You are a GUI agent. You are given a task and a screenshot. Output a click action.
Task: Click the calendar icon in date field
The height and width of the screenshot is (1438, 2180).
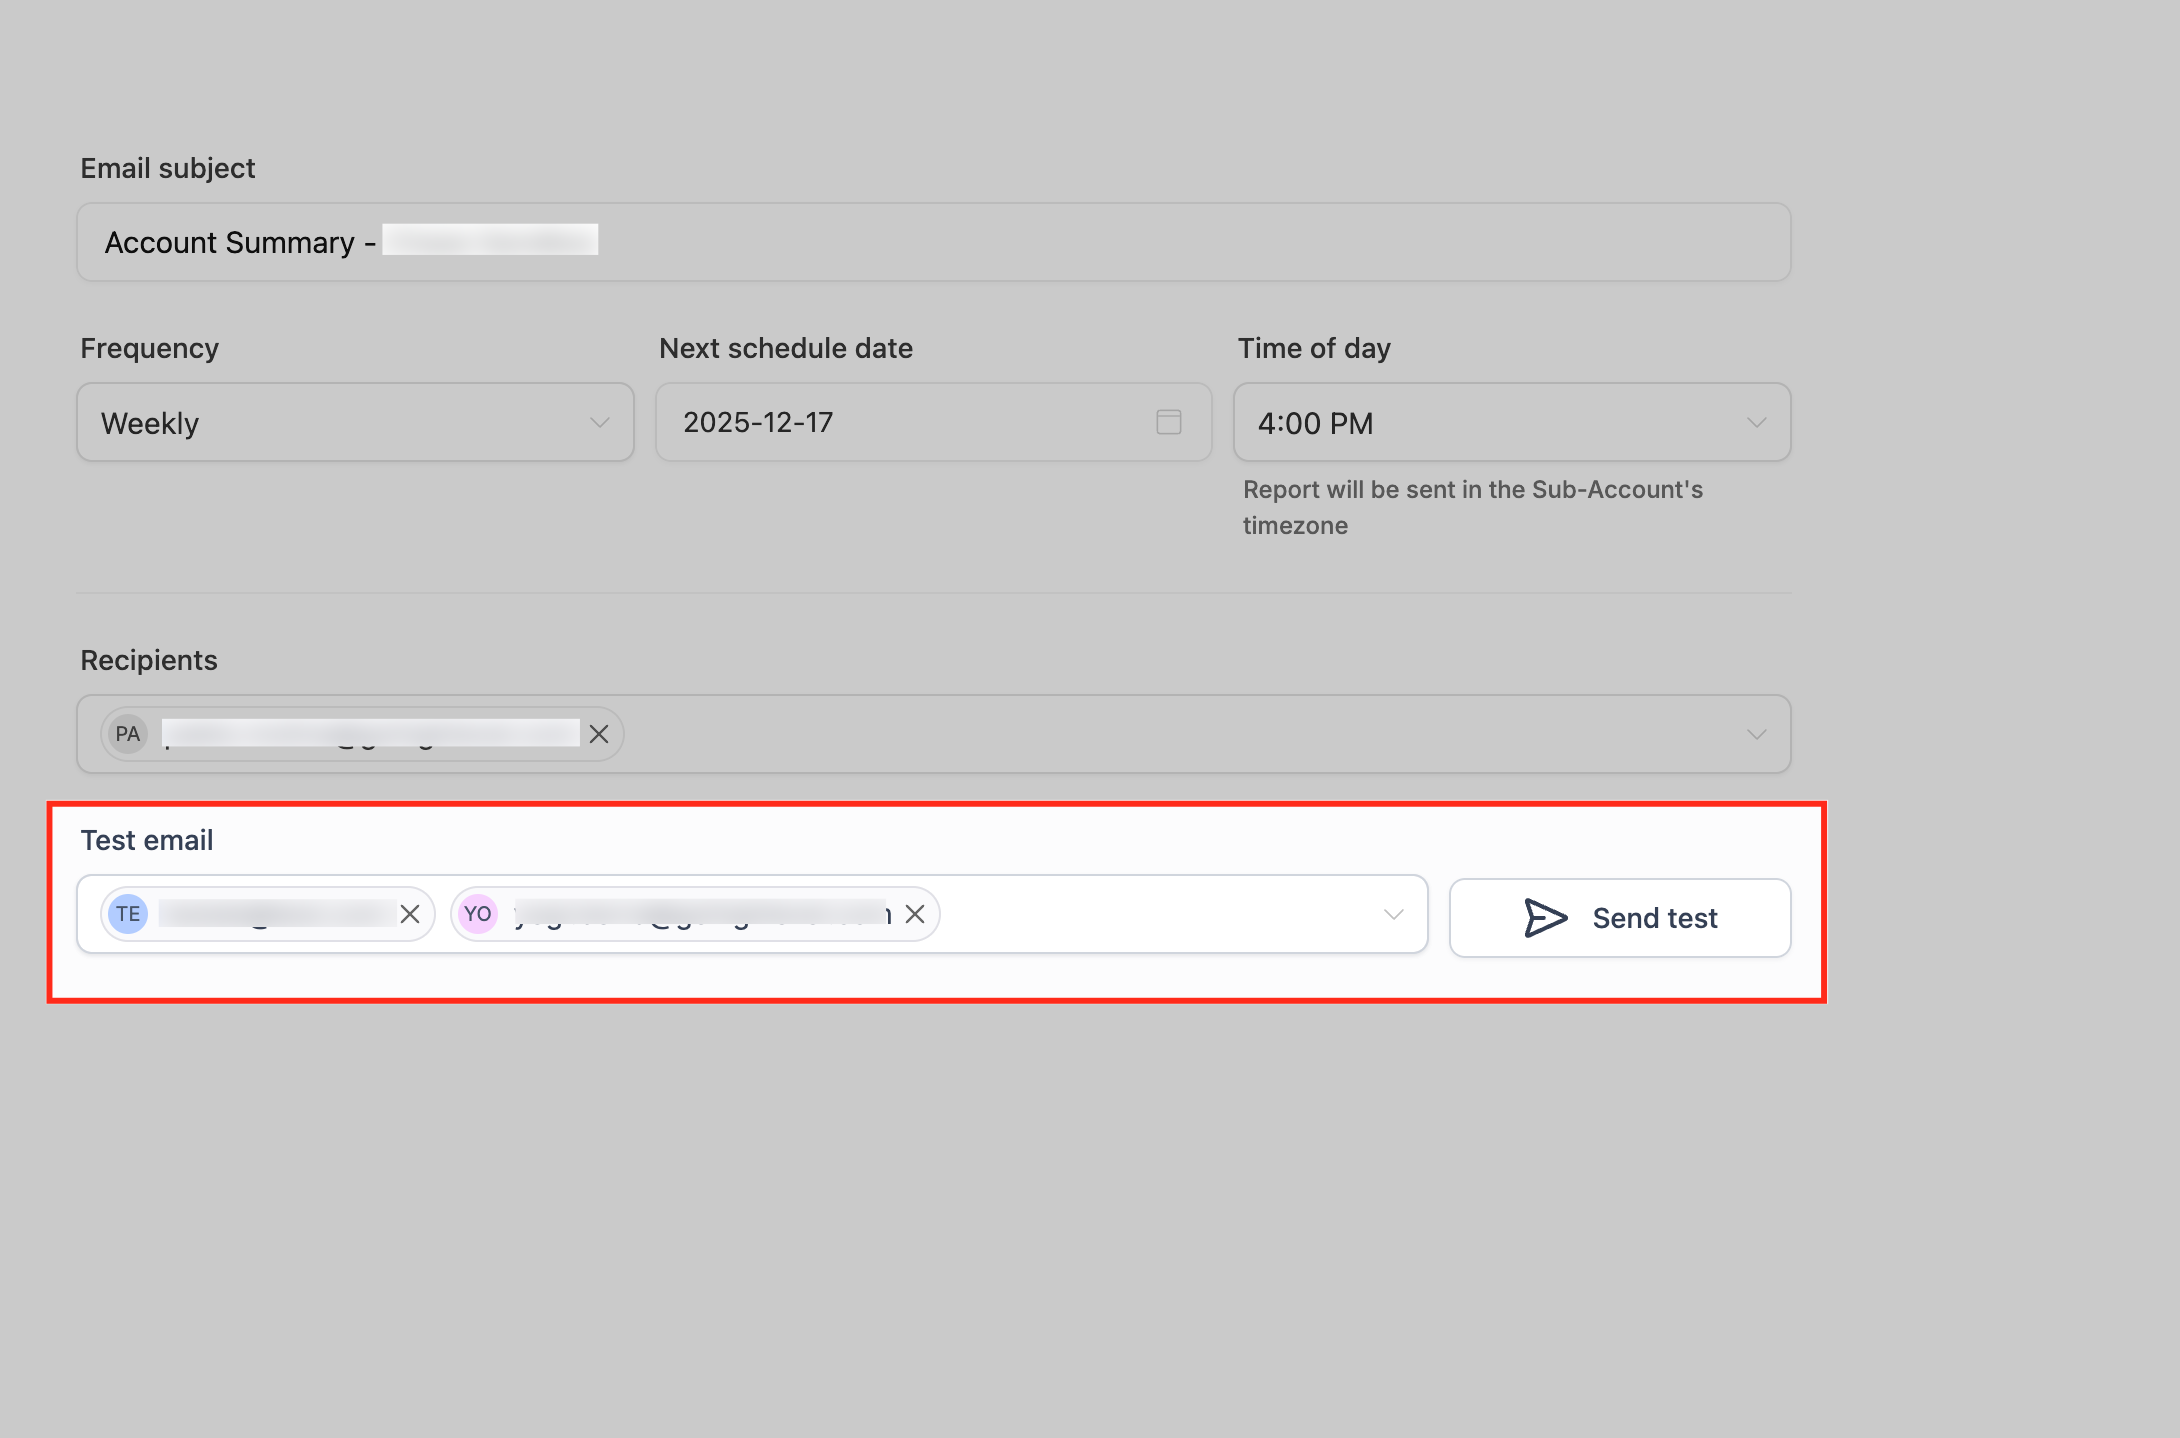coord(1168,422)
